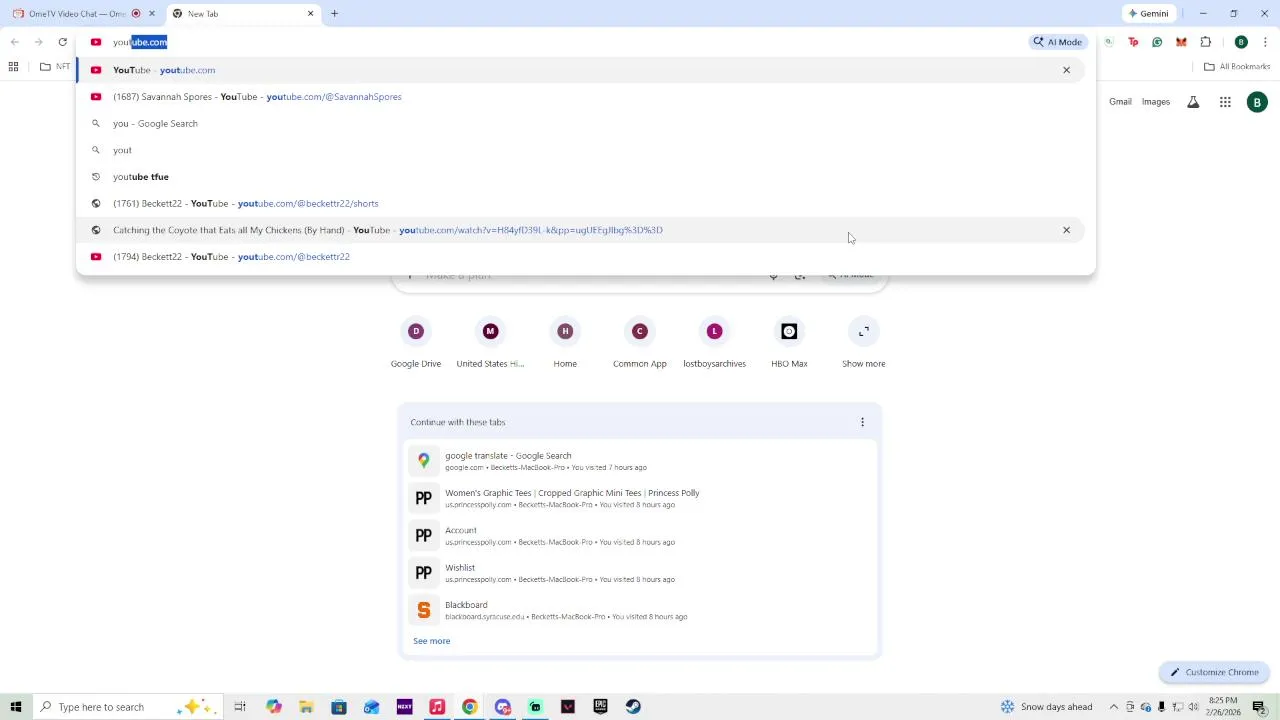Image resolution: width=1280 pixels, height=720 pixels.
Task: Open the Grammarly extension icon
Action: [x=1157, y=42]
